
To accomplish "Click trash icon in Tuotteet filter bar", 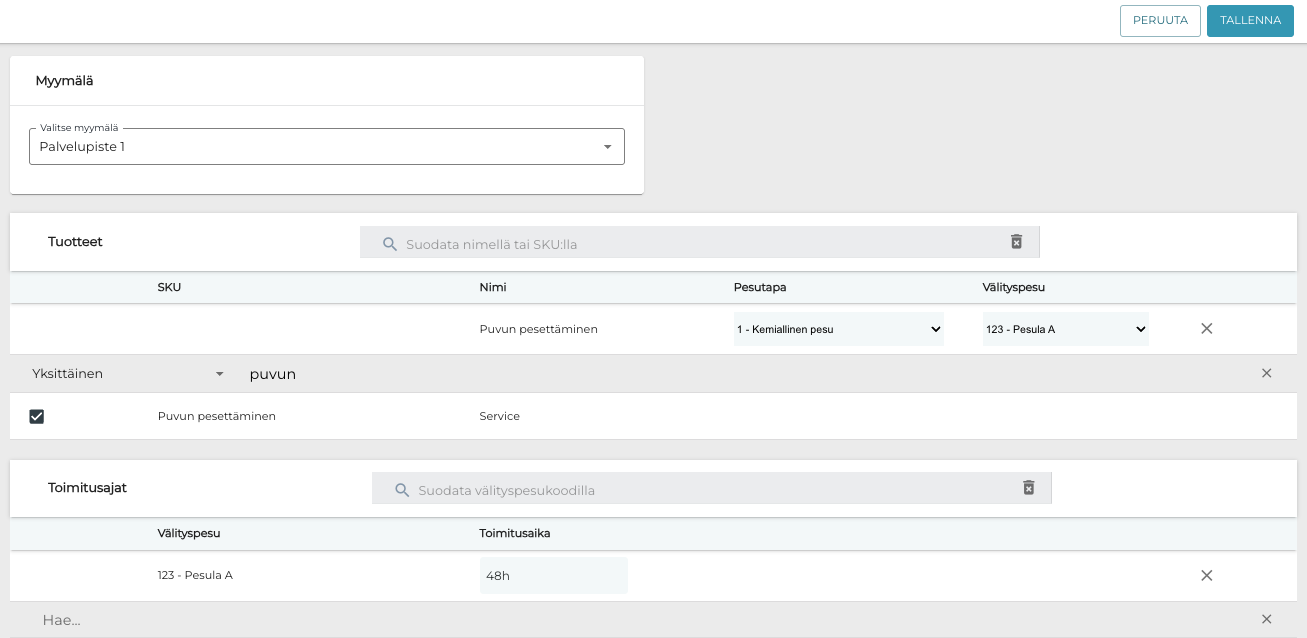I will click(1016, 242).
